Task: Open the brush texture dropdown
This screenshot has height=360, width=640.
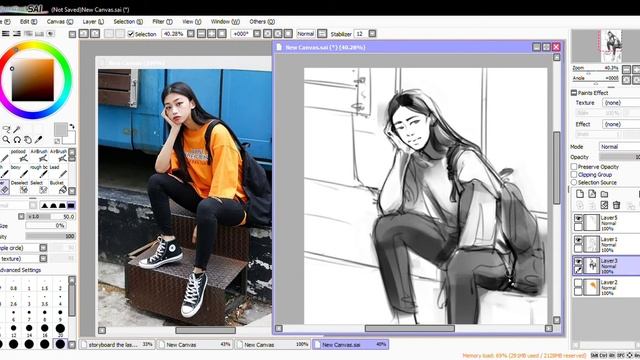Action: pyautogui.click(x=43, y=258)
